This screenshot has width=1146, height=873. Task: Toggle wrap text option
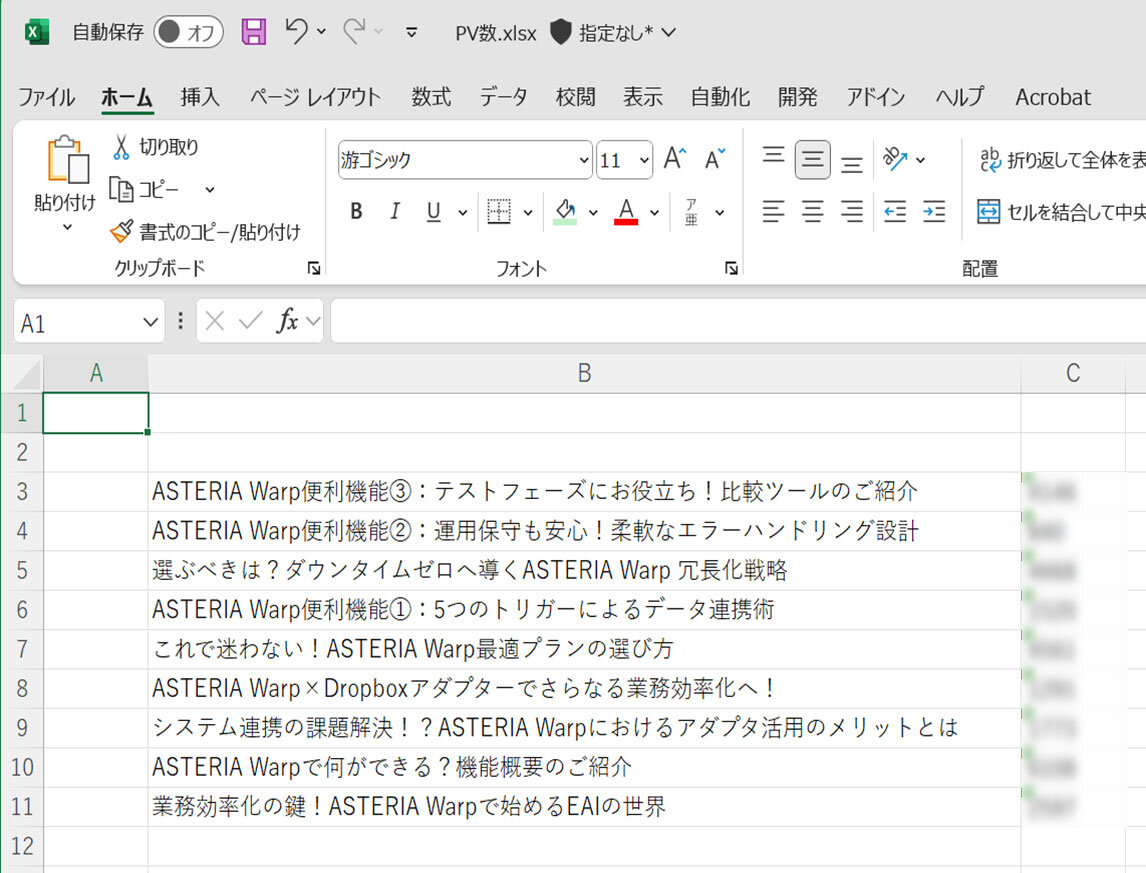click(1060, 159)
